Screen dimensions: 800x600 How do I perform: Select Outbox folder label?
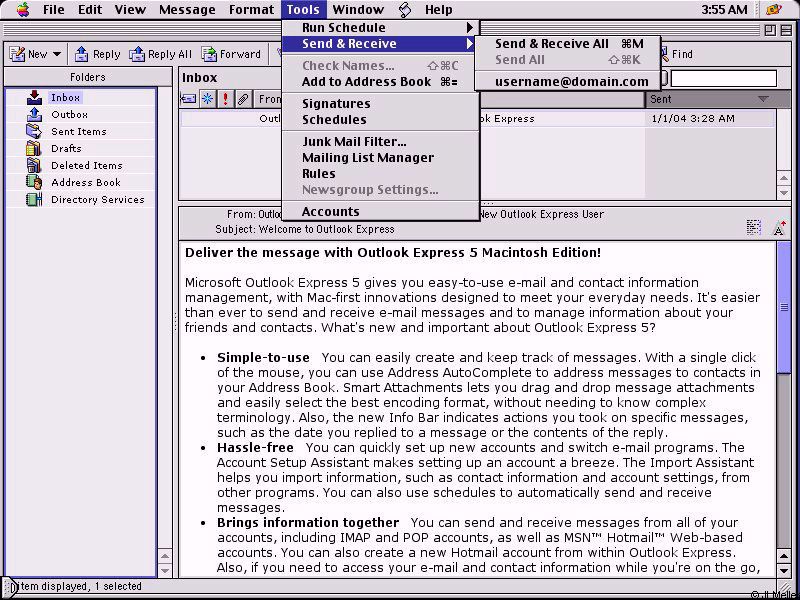coord(69,114)
